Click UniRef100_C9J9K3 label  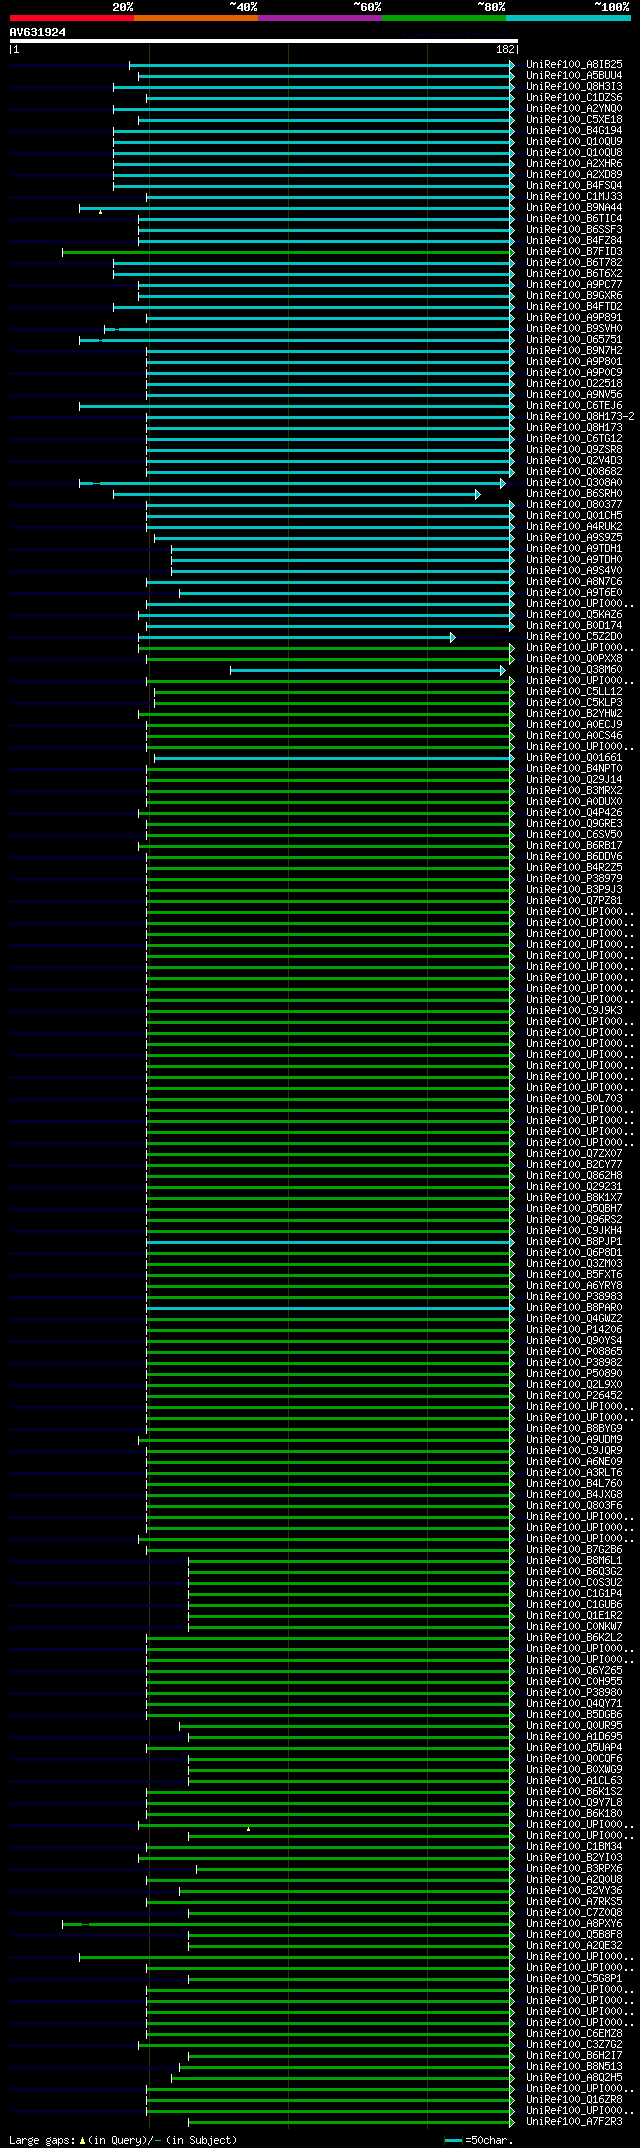(574, 1010)
